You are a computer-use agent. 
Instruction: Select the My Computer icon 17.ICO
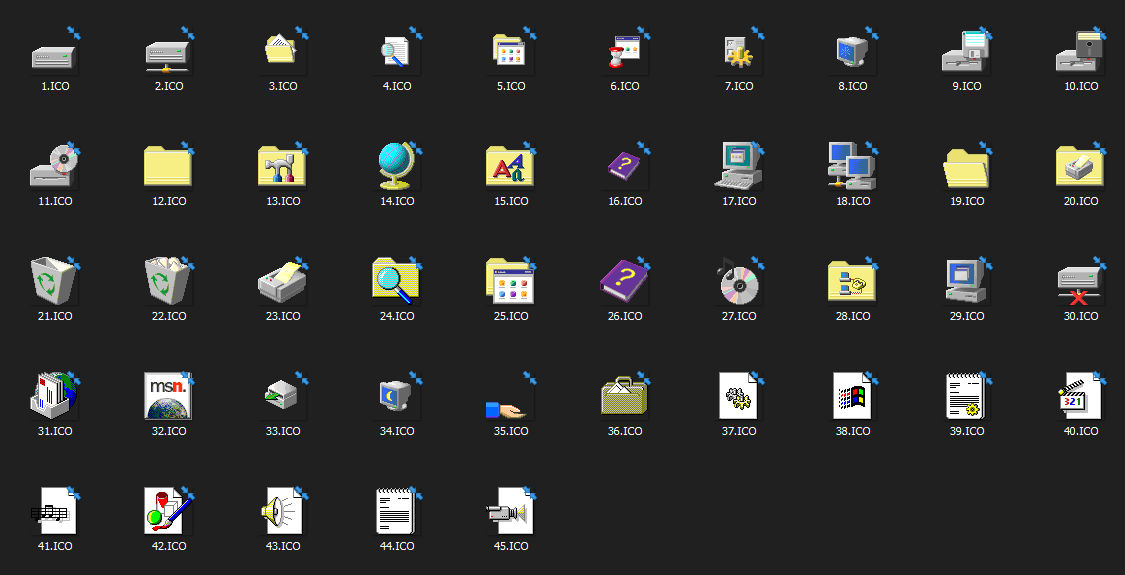pyautogui.click(x=738, y=166)
